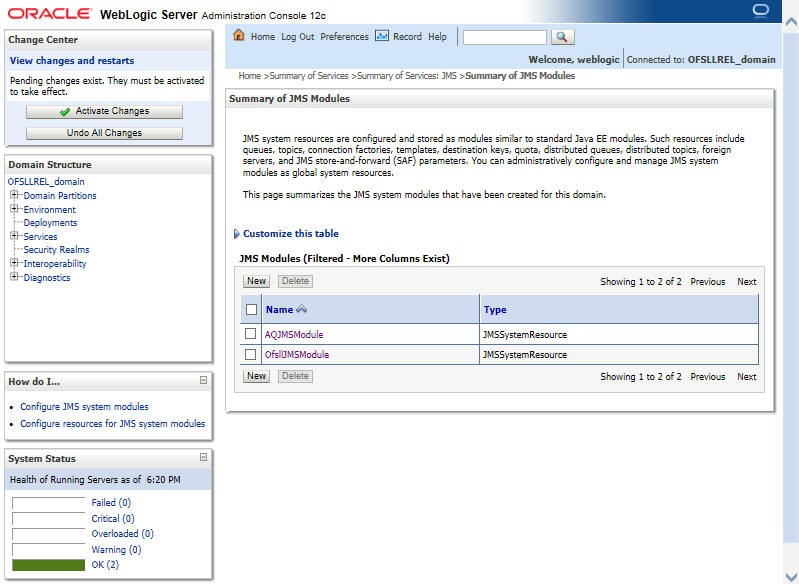Expand Customize this table section
The image size is (799, 584).
pos(236,234)
